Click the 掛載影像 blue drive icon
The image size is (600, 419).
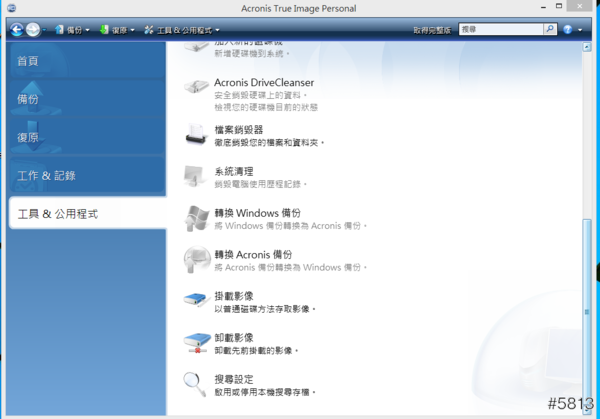point(197,299)
